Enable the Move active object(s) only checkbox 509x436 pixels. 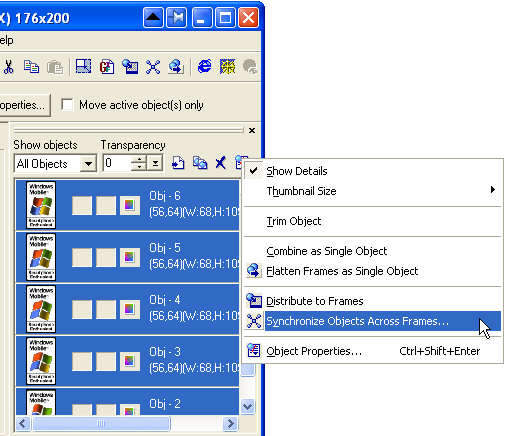67,105
